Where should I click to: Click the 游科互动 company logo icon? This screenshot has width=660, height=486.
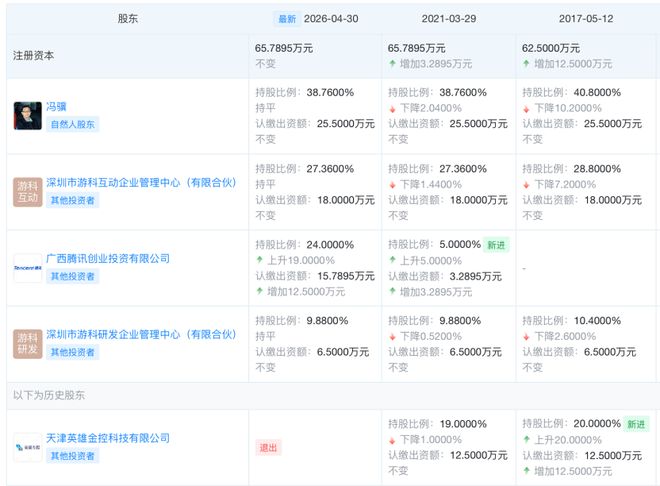click(28, 192)
